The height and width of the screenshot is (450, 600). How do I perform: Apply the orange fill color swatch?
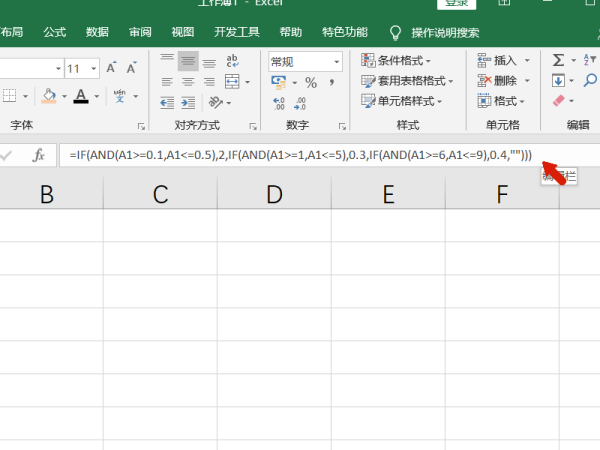point(49,97)
